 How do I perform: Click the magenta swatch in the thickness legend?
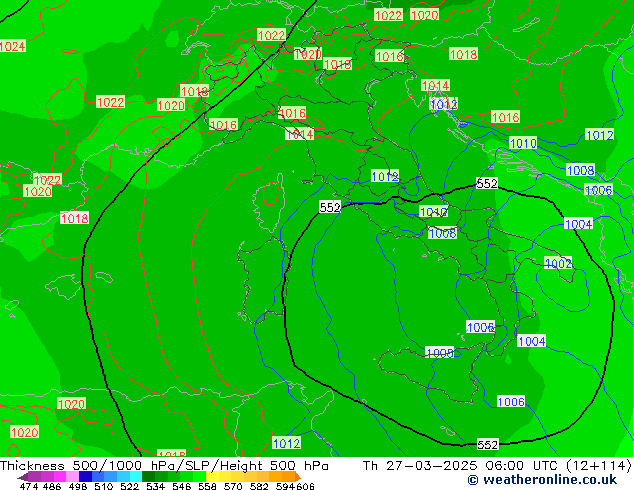tap(60, 477)
